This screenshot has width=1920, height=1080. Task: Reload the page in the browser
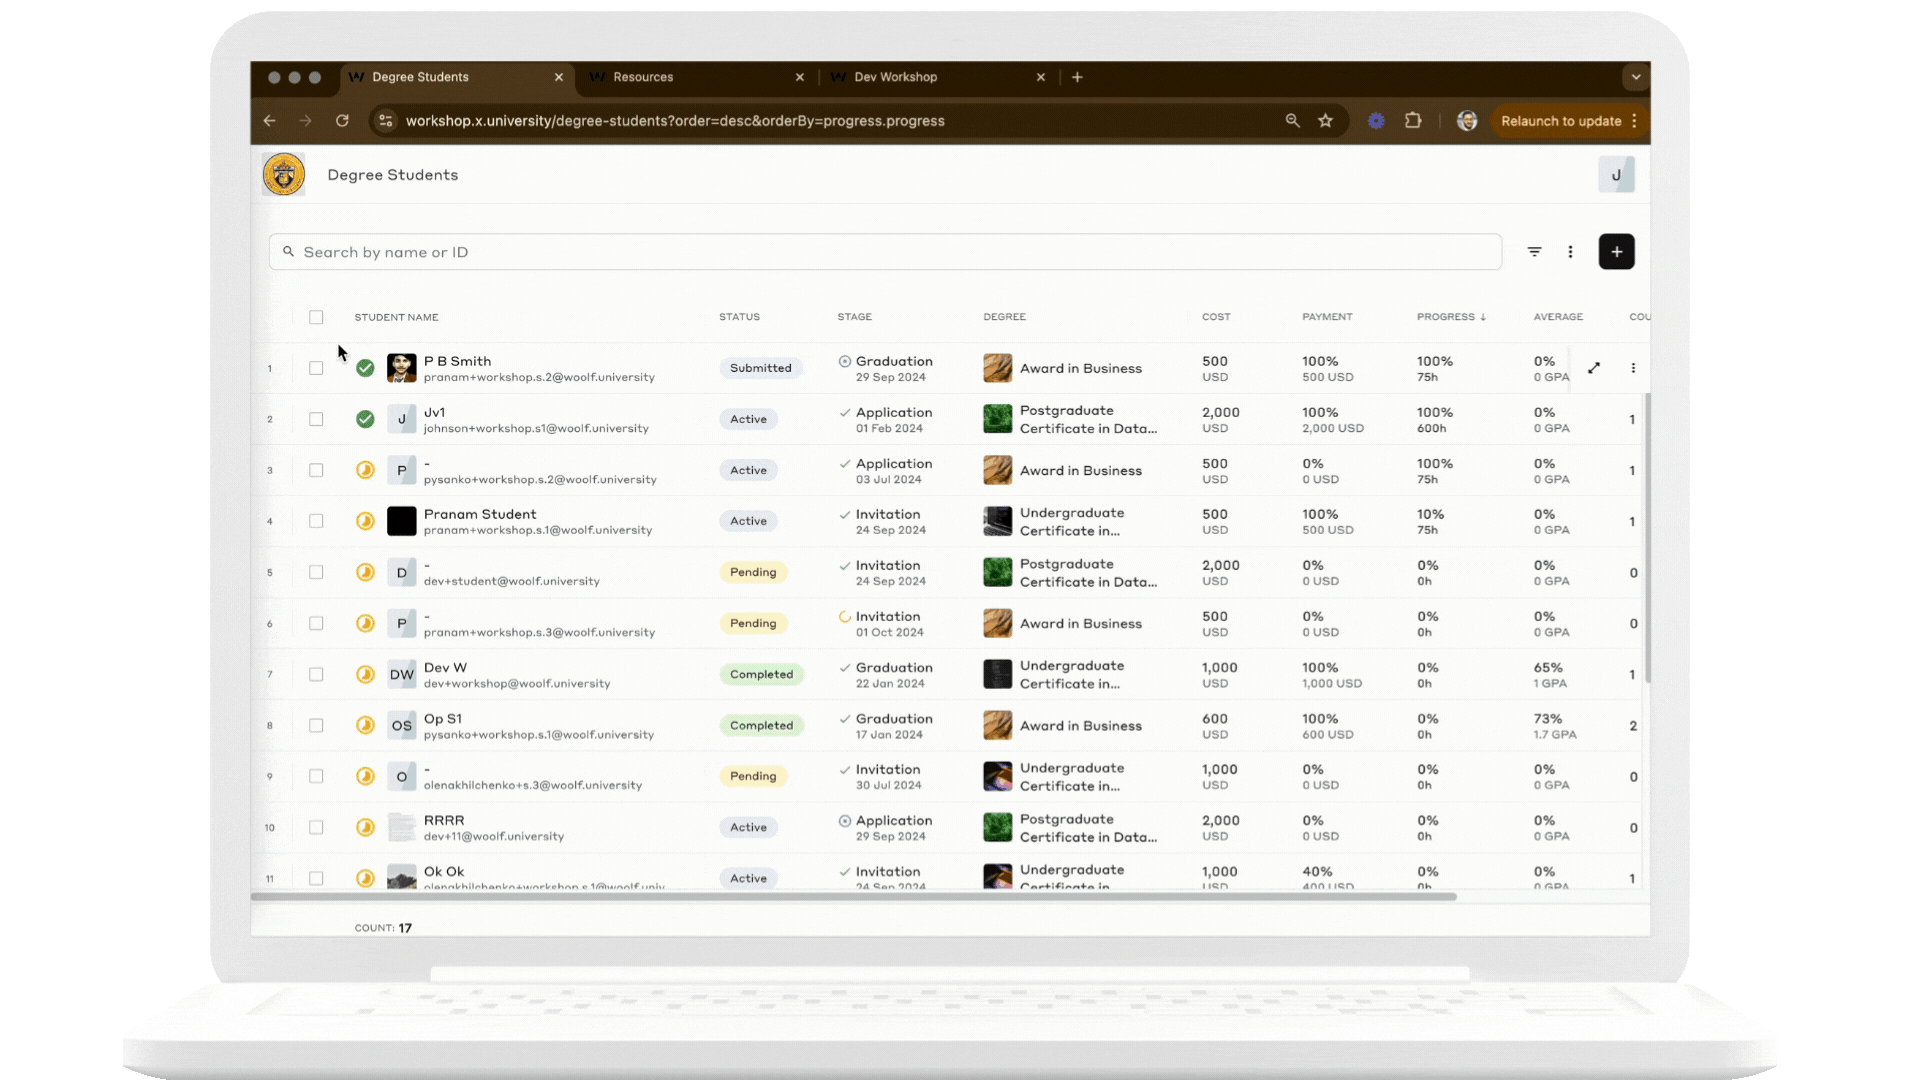[x=342, y=121]
